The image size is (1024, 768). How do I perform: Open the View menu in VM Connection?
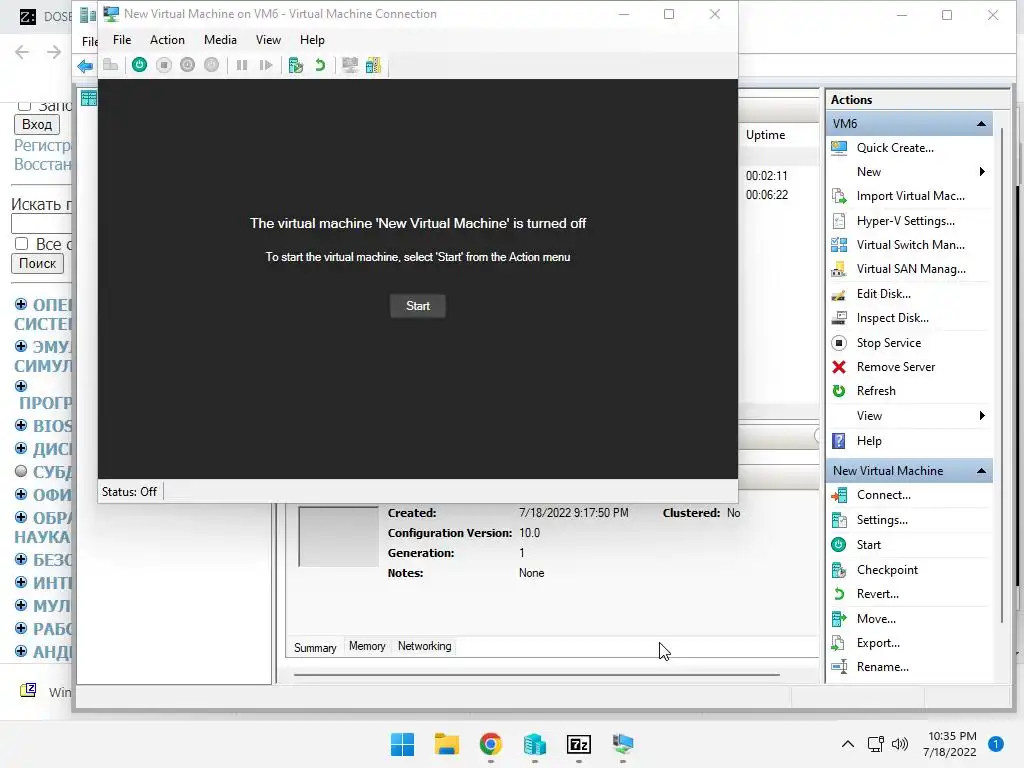[x=268, y=40]
